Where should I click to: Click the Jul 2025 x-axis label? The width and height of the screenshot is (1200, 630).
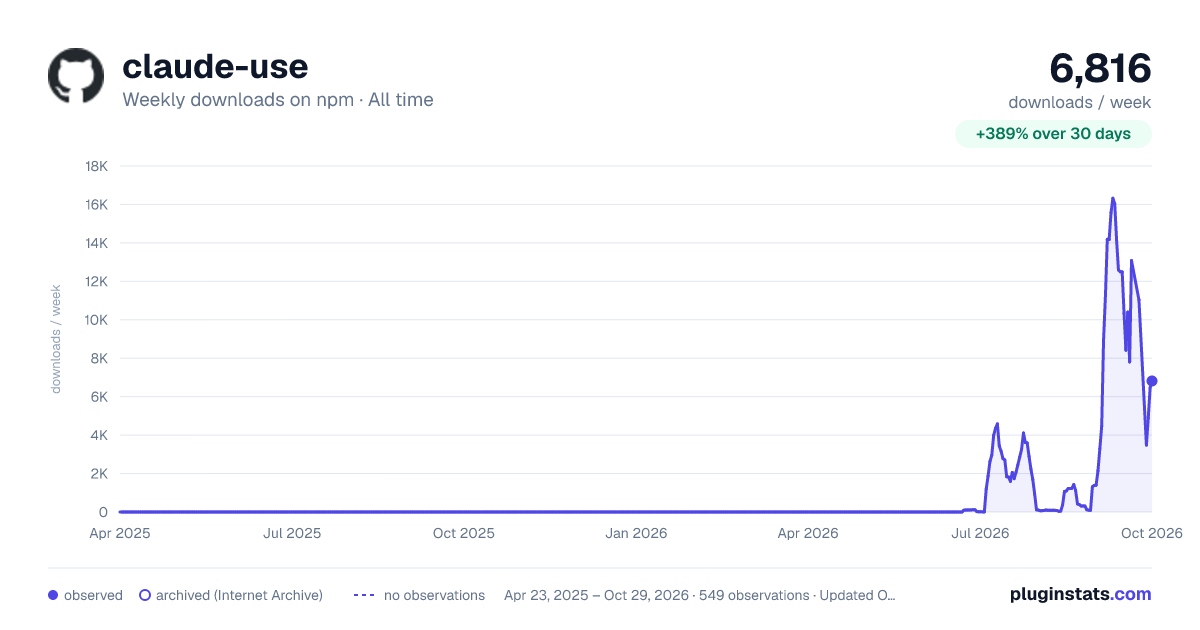tap(292, 533)
